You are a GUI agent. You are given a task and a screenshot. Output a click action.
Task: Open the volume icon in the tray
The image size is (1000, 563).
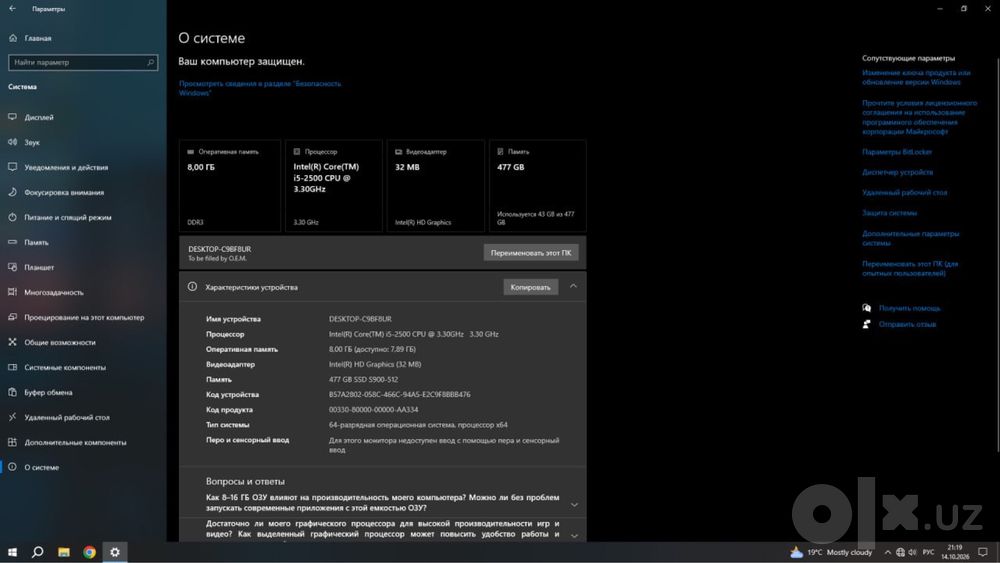[x=912, y=552]
